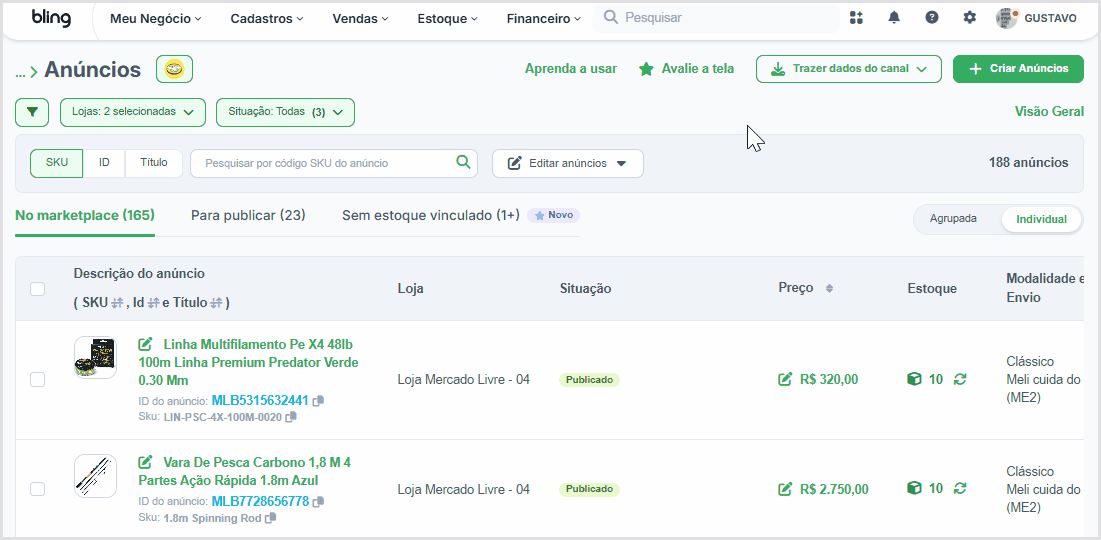Click the star icon beside Avalie a tela
The height and width of the screenshot is (540, 1101).
coord(646,69)
